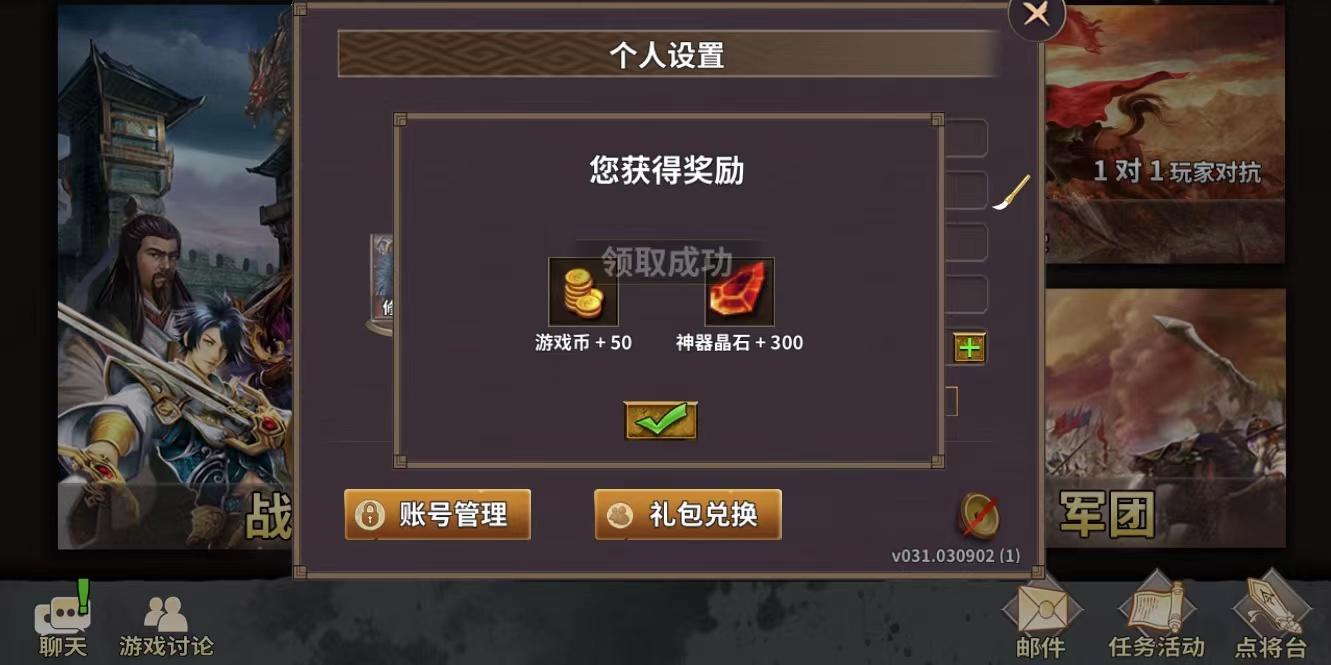This screenshot has height=665, width=1331.
Task: Open the 军团 legion banner
Action: [x=1165, y=419]
